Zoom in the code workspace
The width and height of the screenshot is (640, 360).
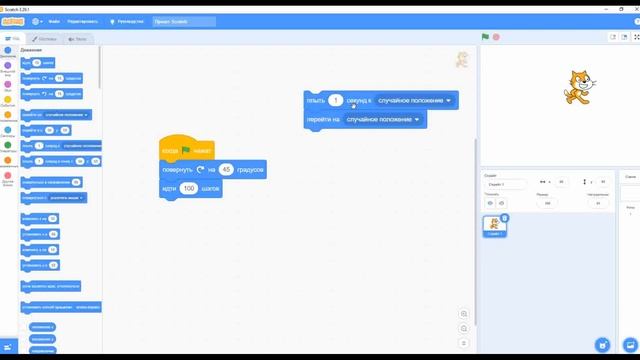click(x=464, y=314)
